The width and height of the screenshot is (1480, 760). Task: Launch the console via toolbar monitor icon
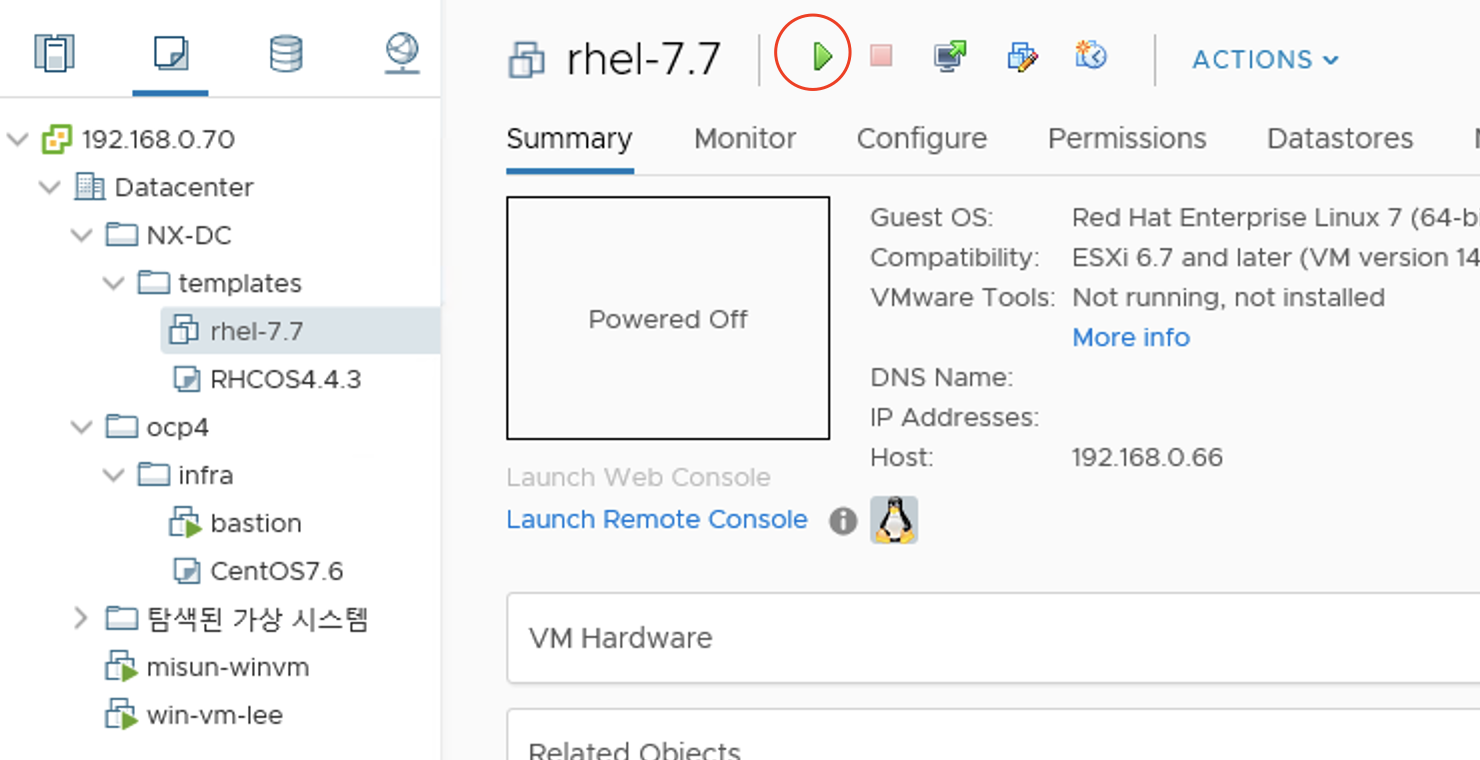pyautogui.click(x=950, y=56)
